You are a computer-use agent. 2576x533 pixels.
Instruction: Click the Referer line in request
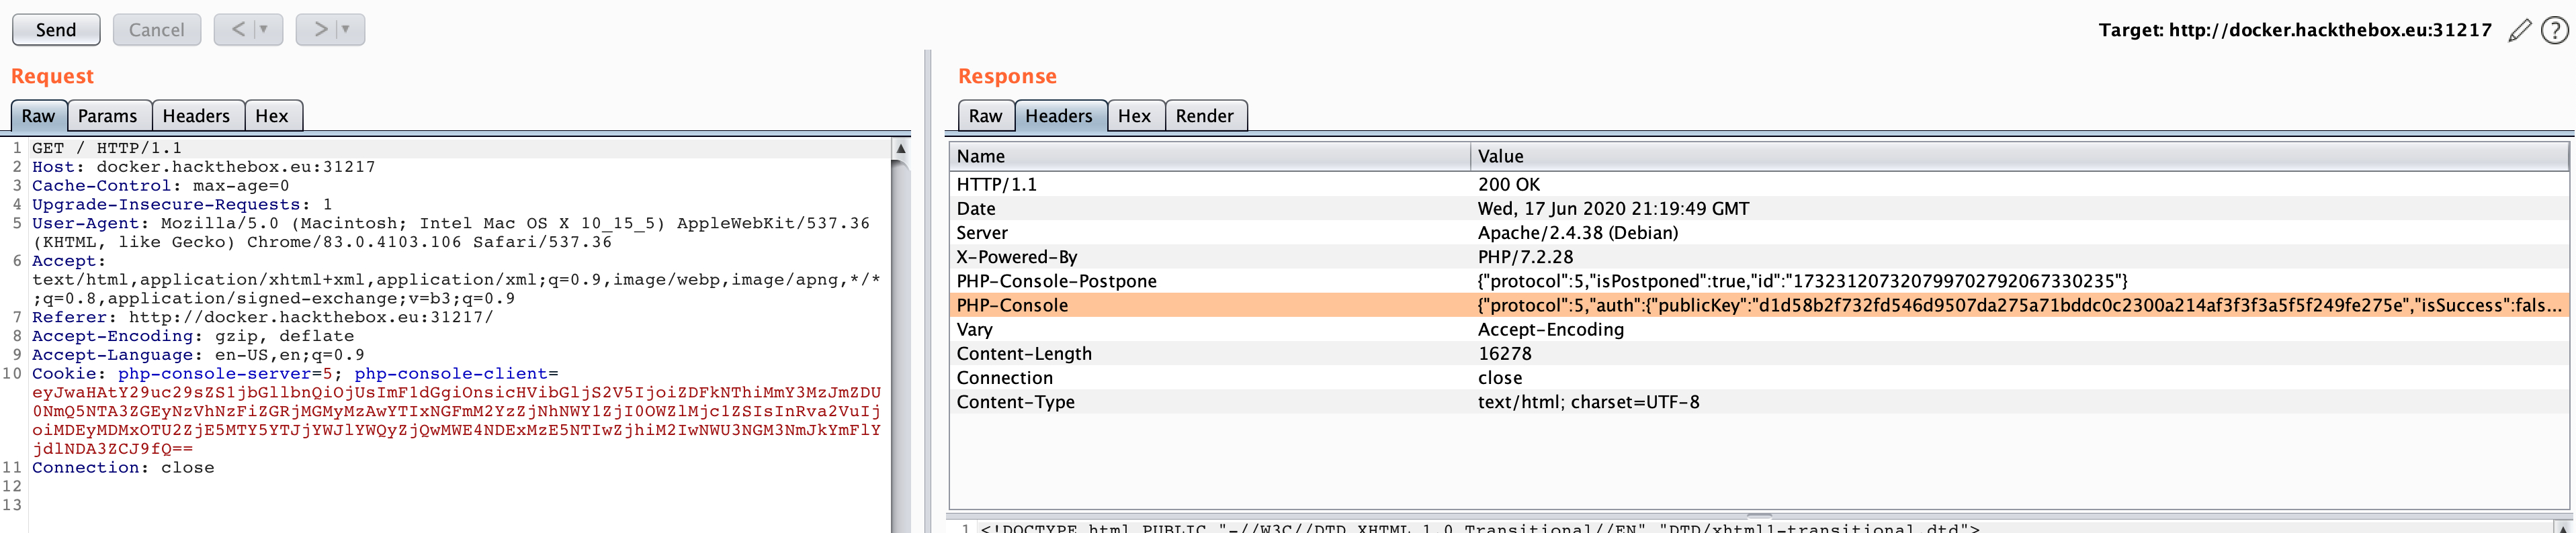tap(263, 318)
